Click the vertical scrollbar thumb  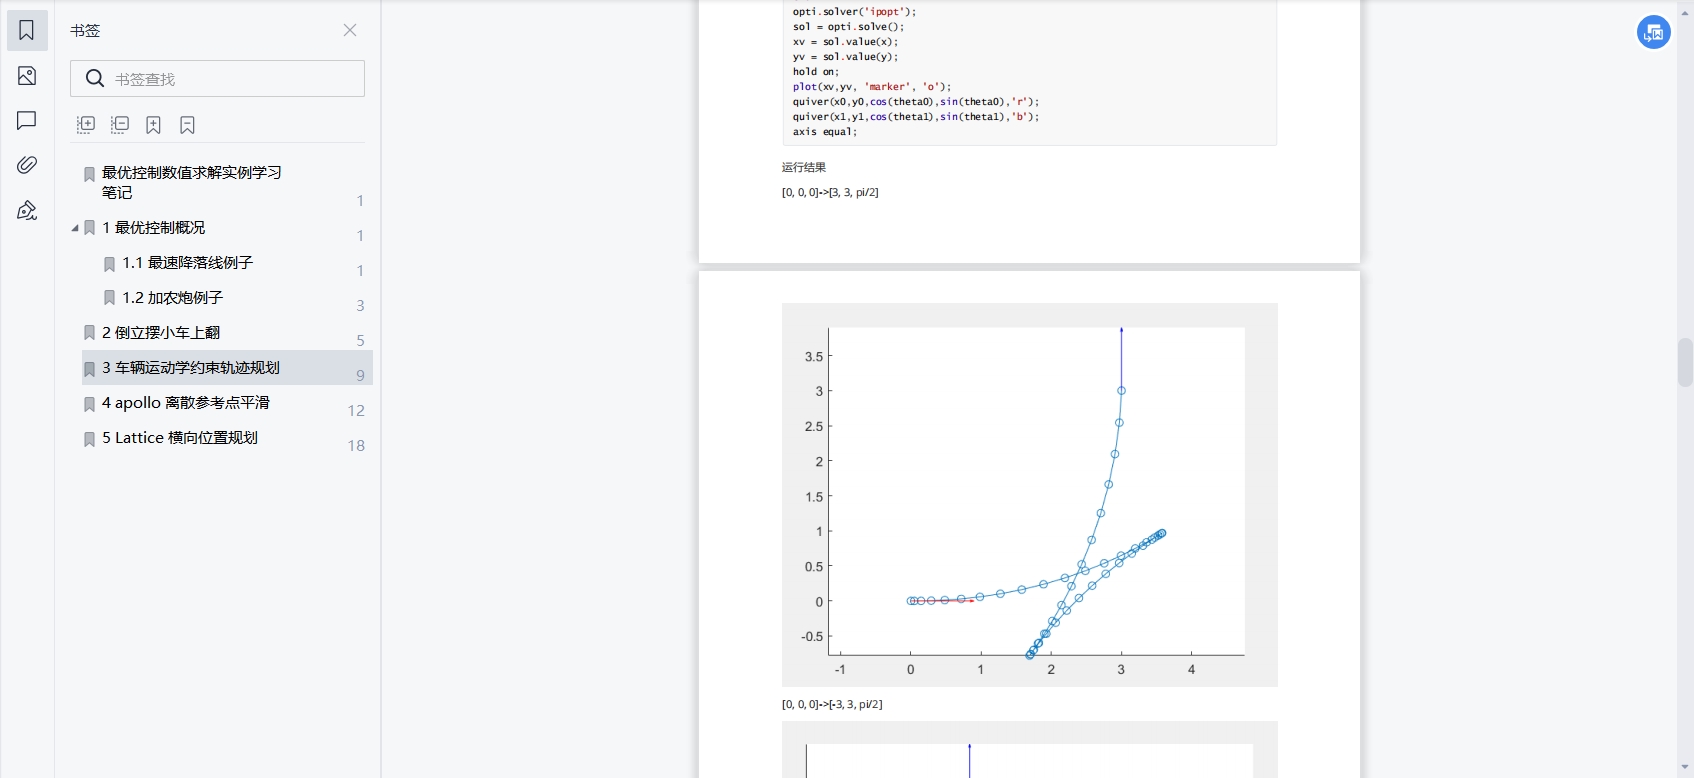[1685, 363]
